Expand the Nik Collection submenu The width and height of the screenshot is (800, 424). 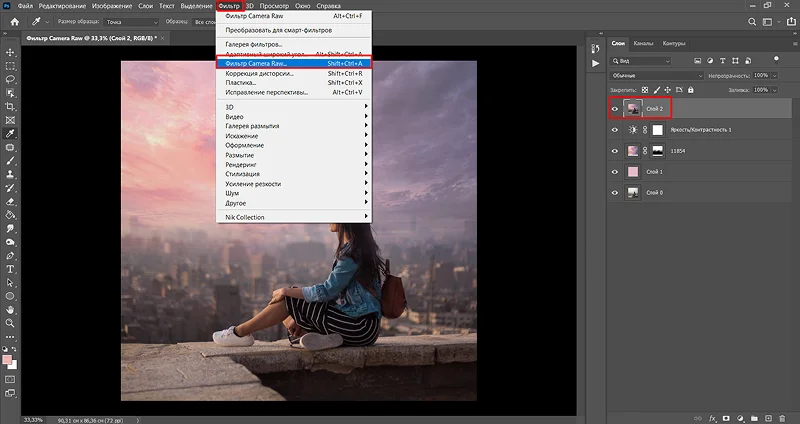[294, 217]
